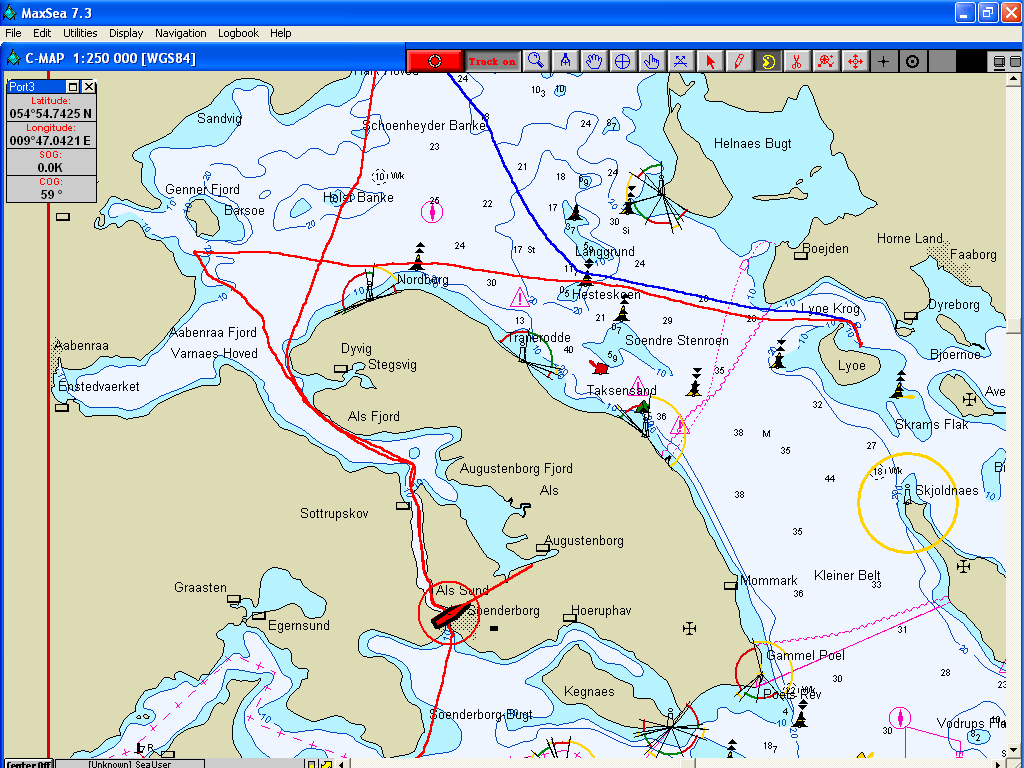
Task: Click the SOG value 0.0K
Action: pos(51,167)
